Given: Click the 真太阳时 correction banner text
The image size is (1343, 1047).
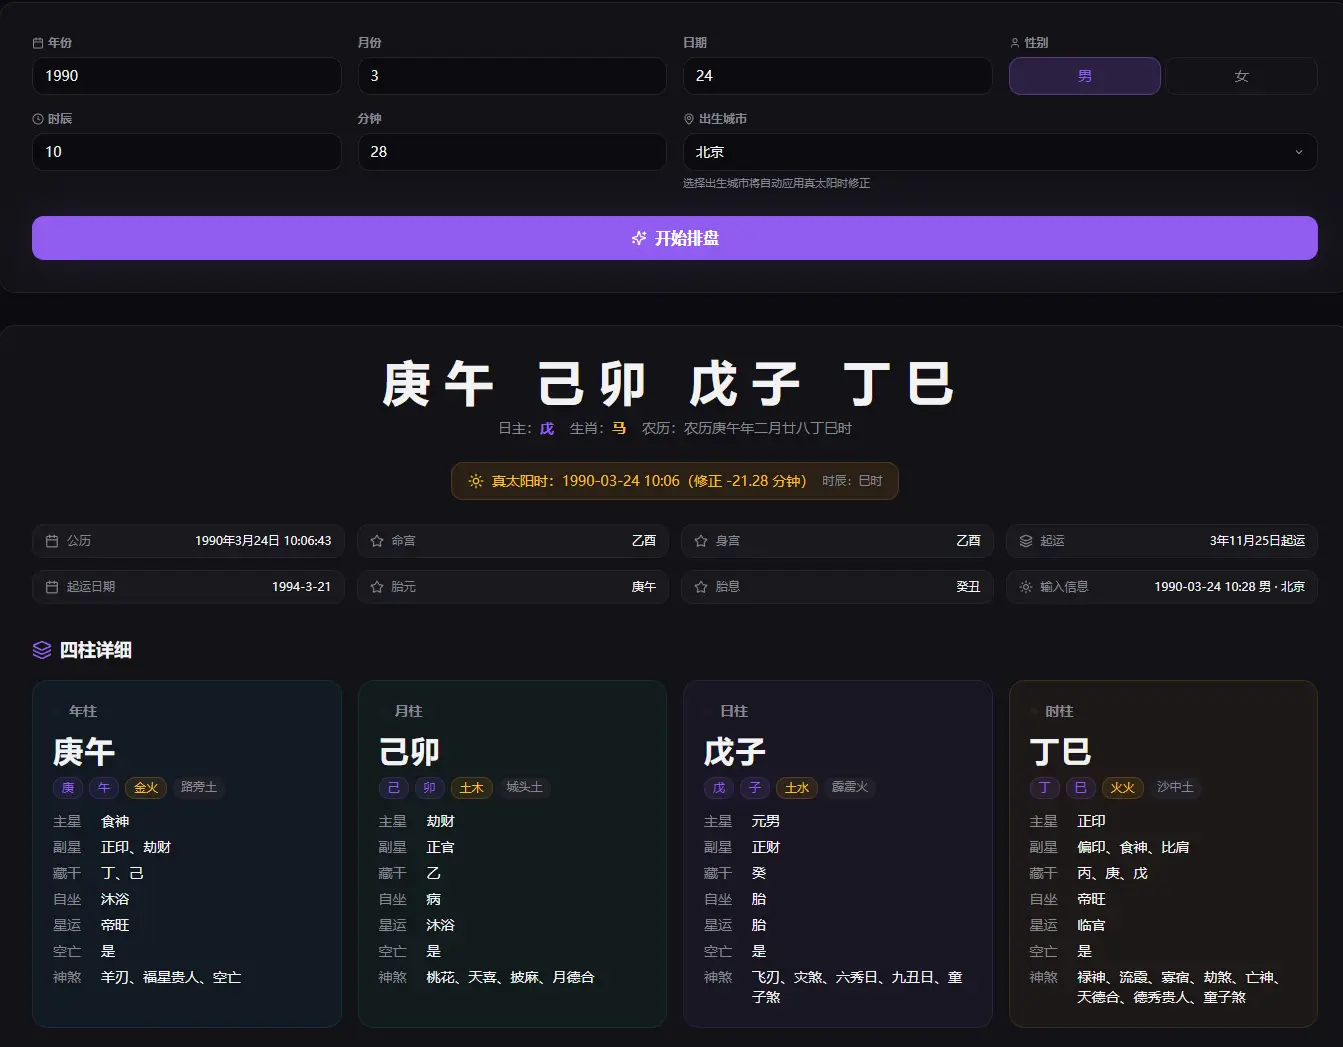Looking at the screenshot, I should 648,481.
